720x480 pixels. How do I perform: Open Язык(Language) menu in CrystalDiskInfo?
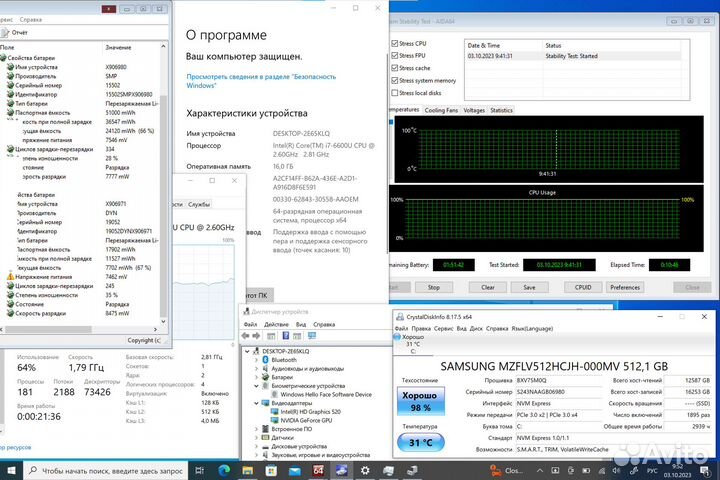coord(532,328)
